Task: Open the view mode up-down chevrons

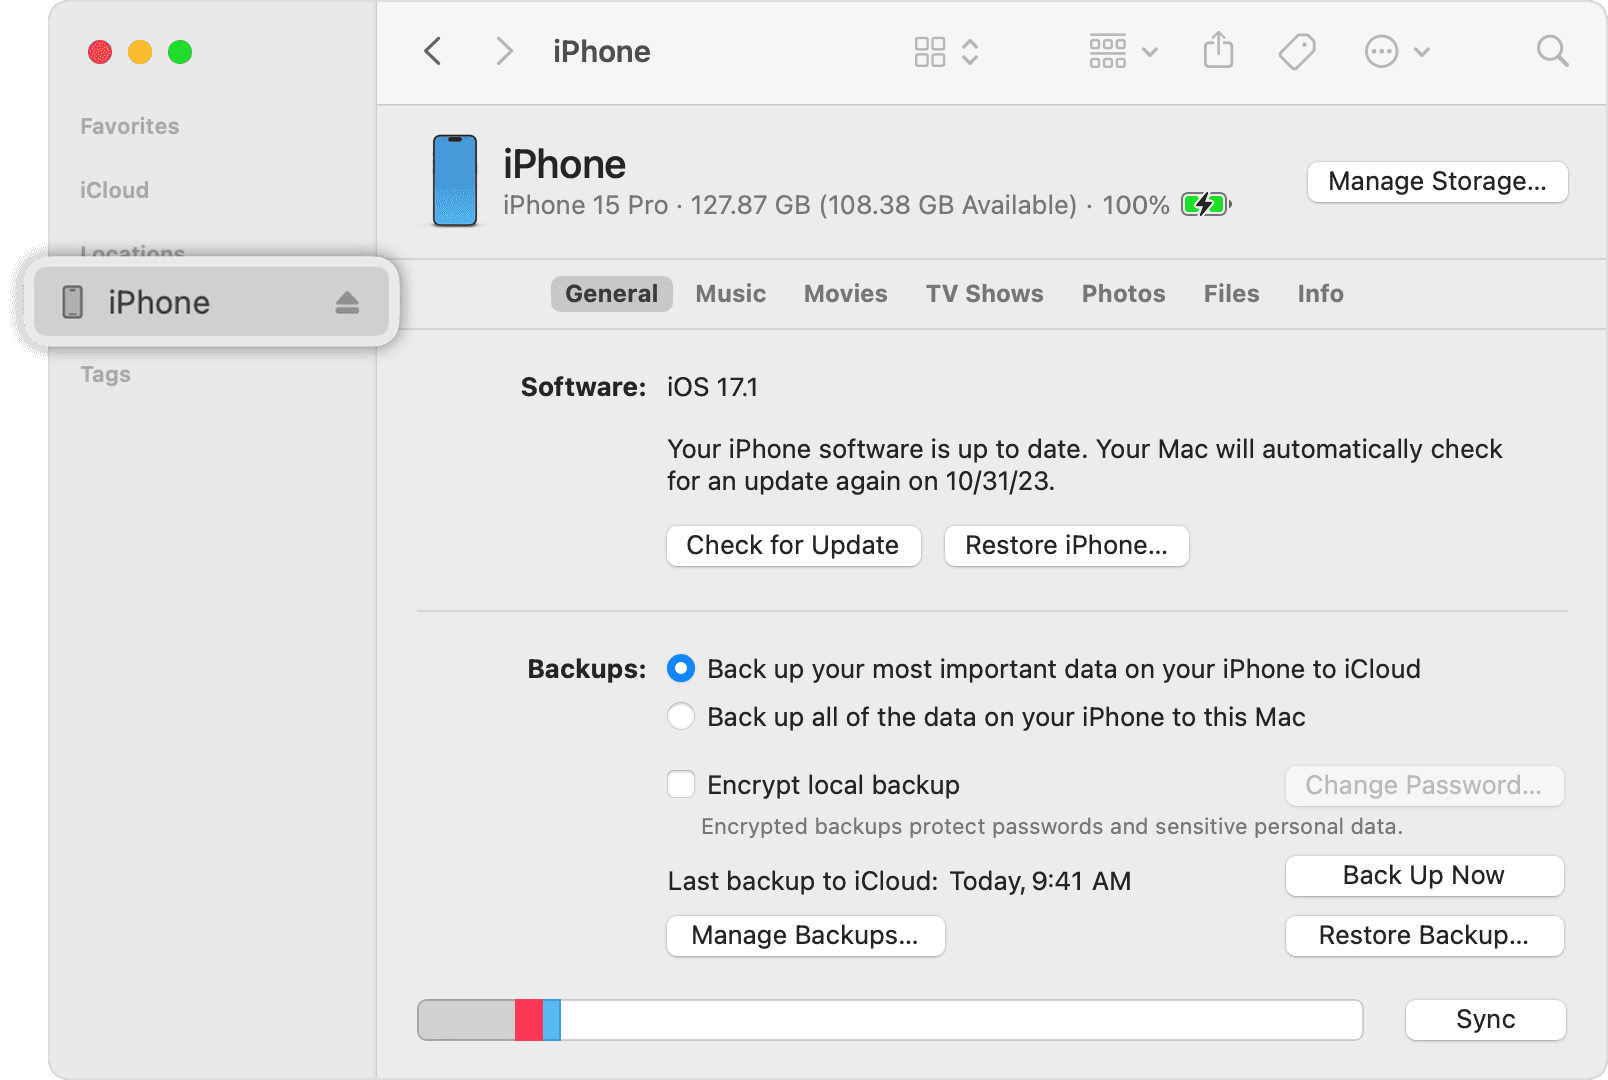Action: (970, 52)
